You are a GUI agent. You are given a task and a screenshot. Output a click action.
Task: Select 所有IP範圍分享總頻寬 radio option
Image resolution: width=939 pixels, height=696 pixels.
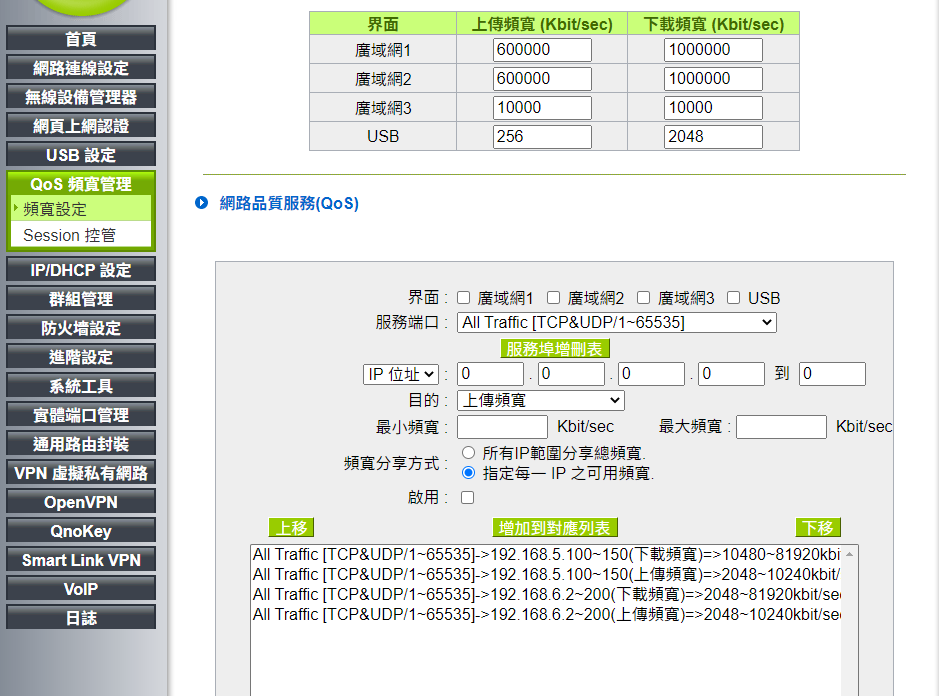(x=468, y=453)
